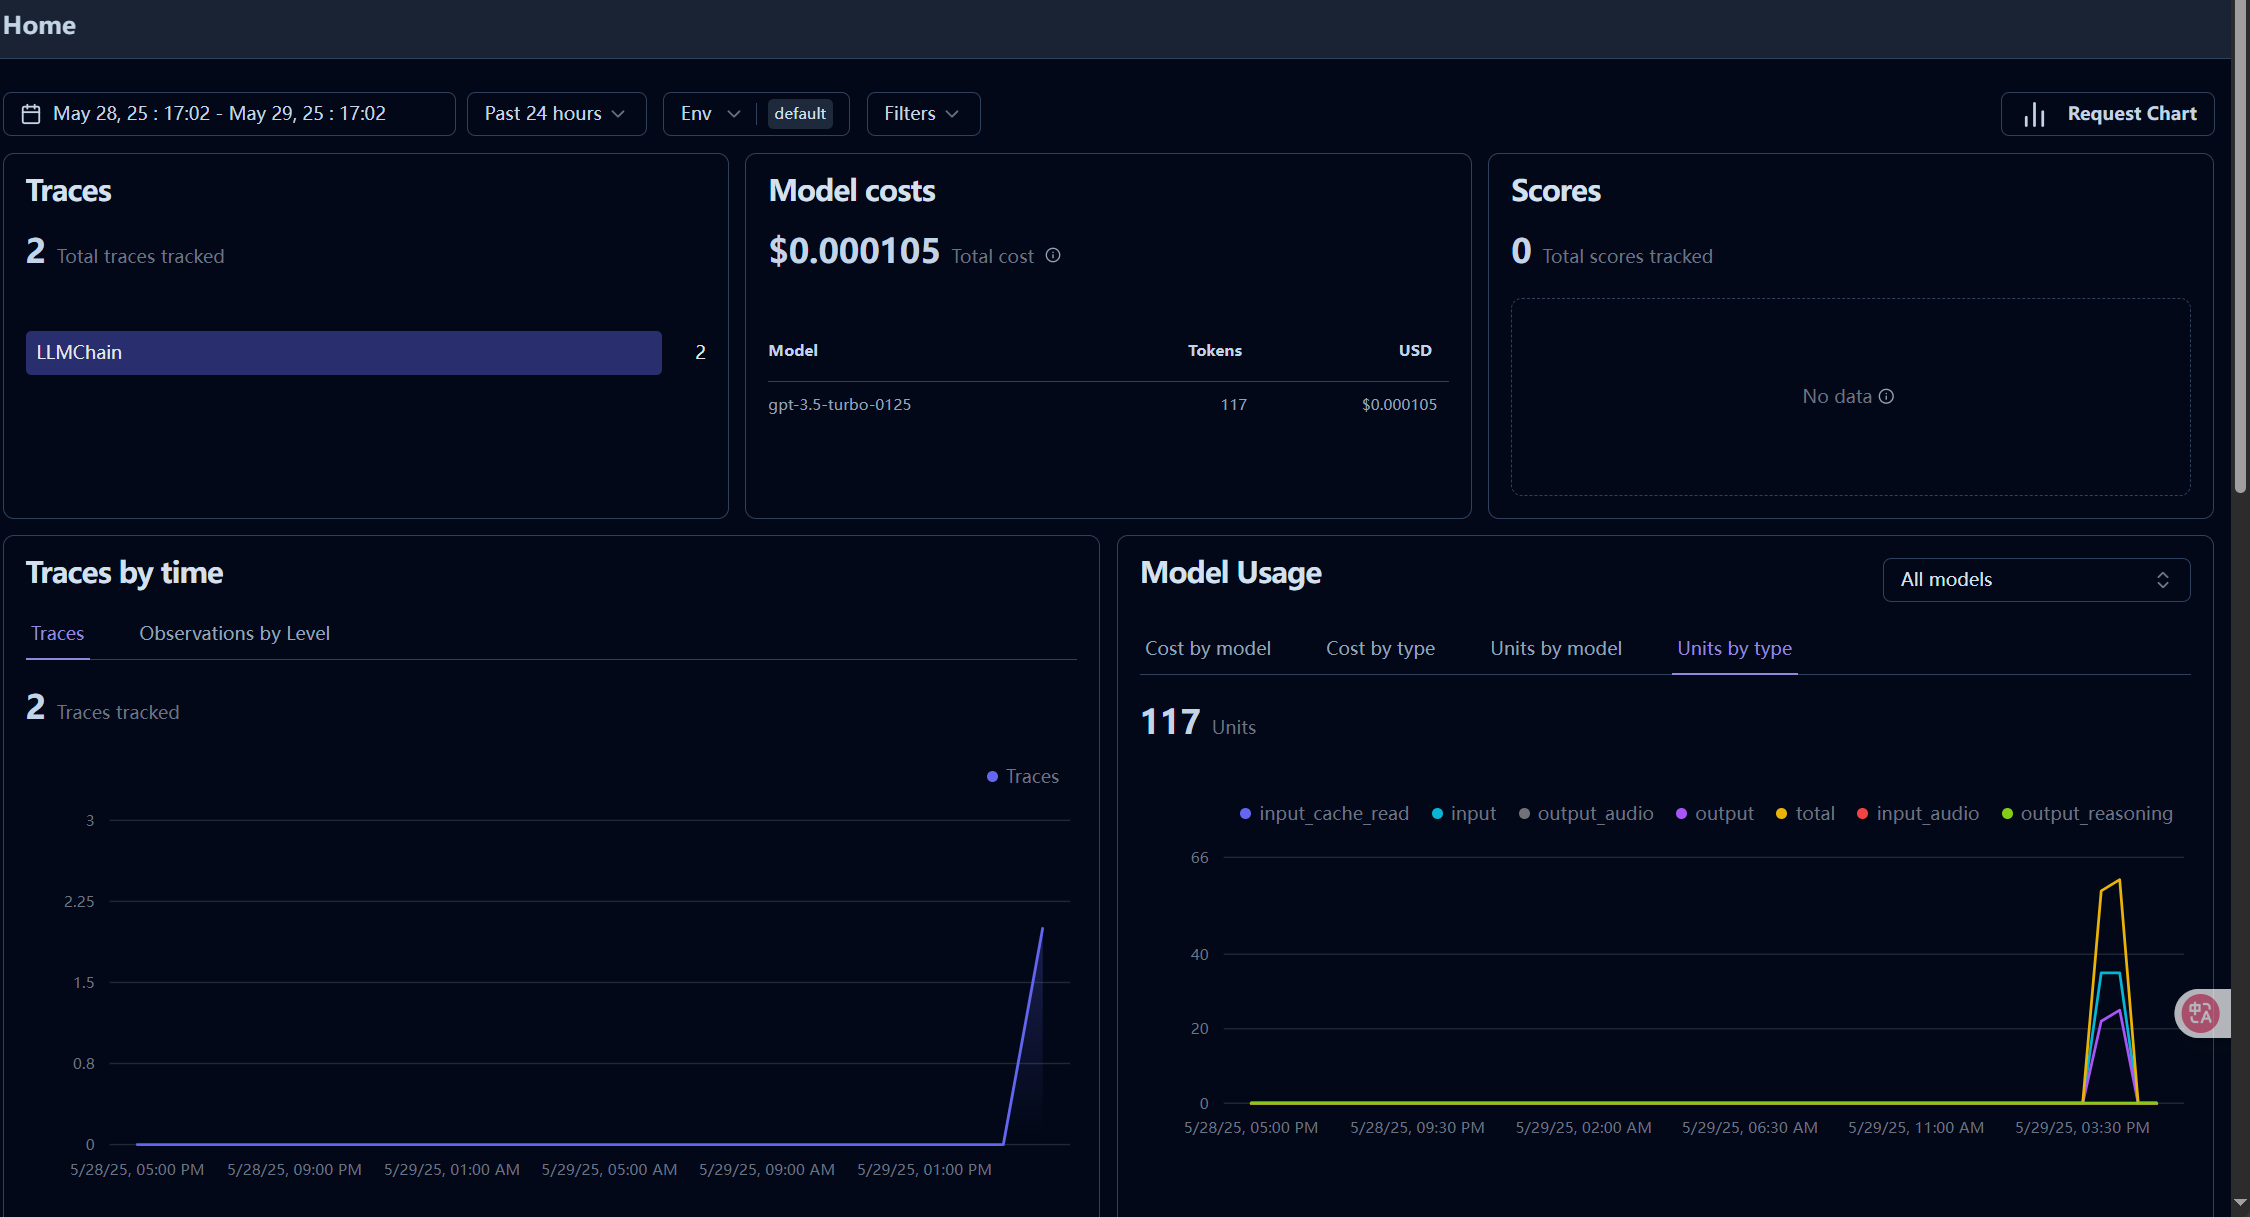Click the floating translate icon
The height and width of the screenshot is (1217, 2250).
[2200, 1014]
